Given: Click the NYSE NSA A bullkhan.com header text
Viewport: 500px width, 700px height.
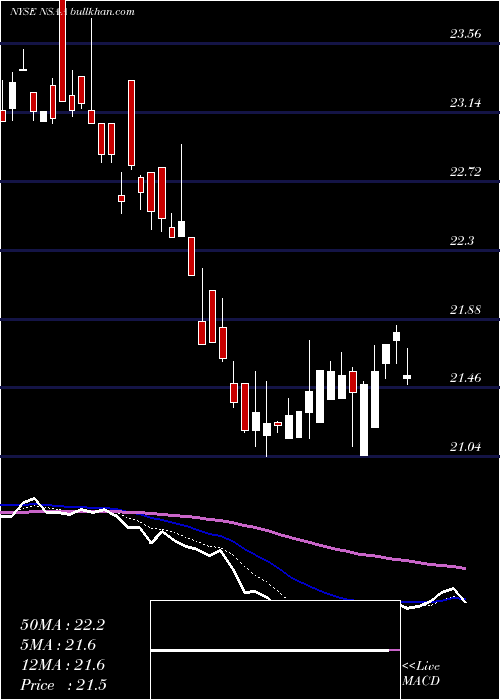Looking at the screenshot, I should 72,12.
